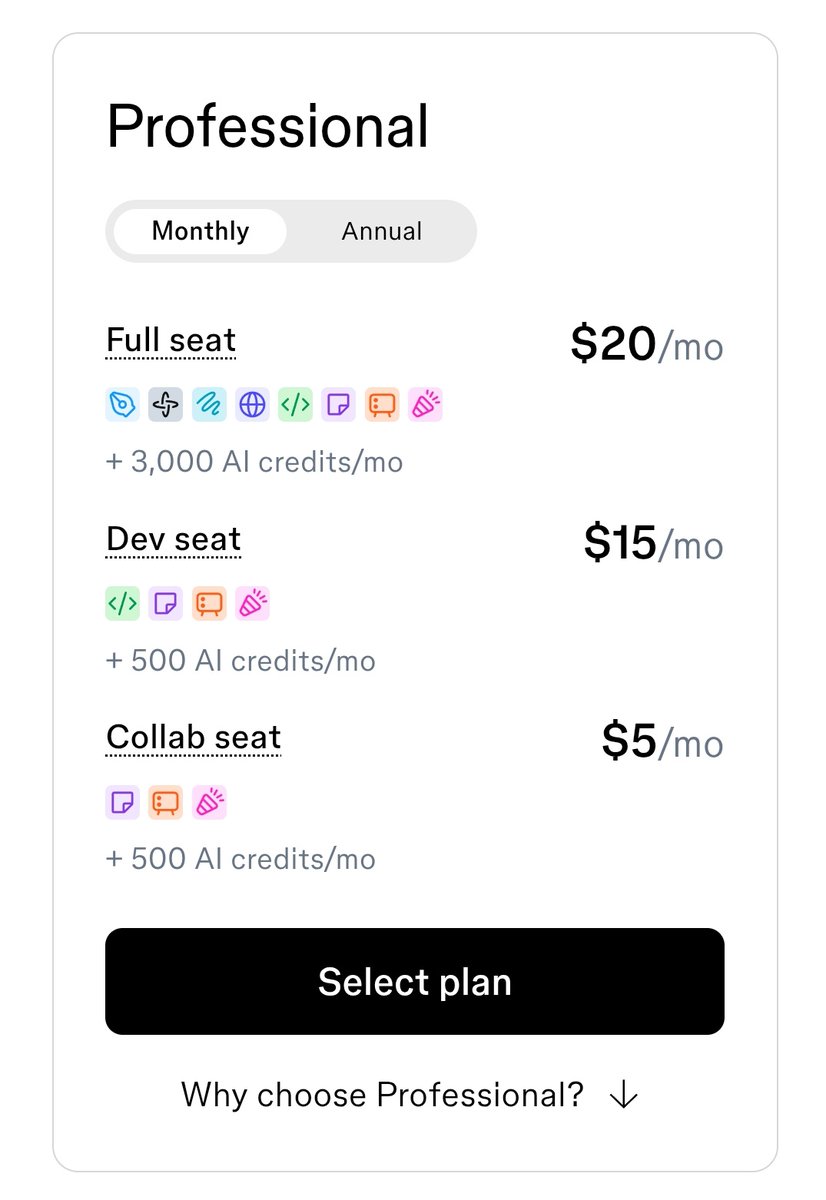Open the Collab seat details link
The image size is (826, 1200).
coord(193,738)
